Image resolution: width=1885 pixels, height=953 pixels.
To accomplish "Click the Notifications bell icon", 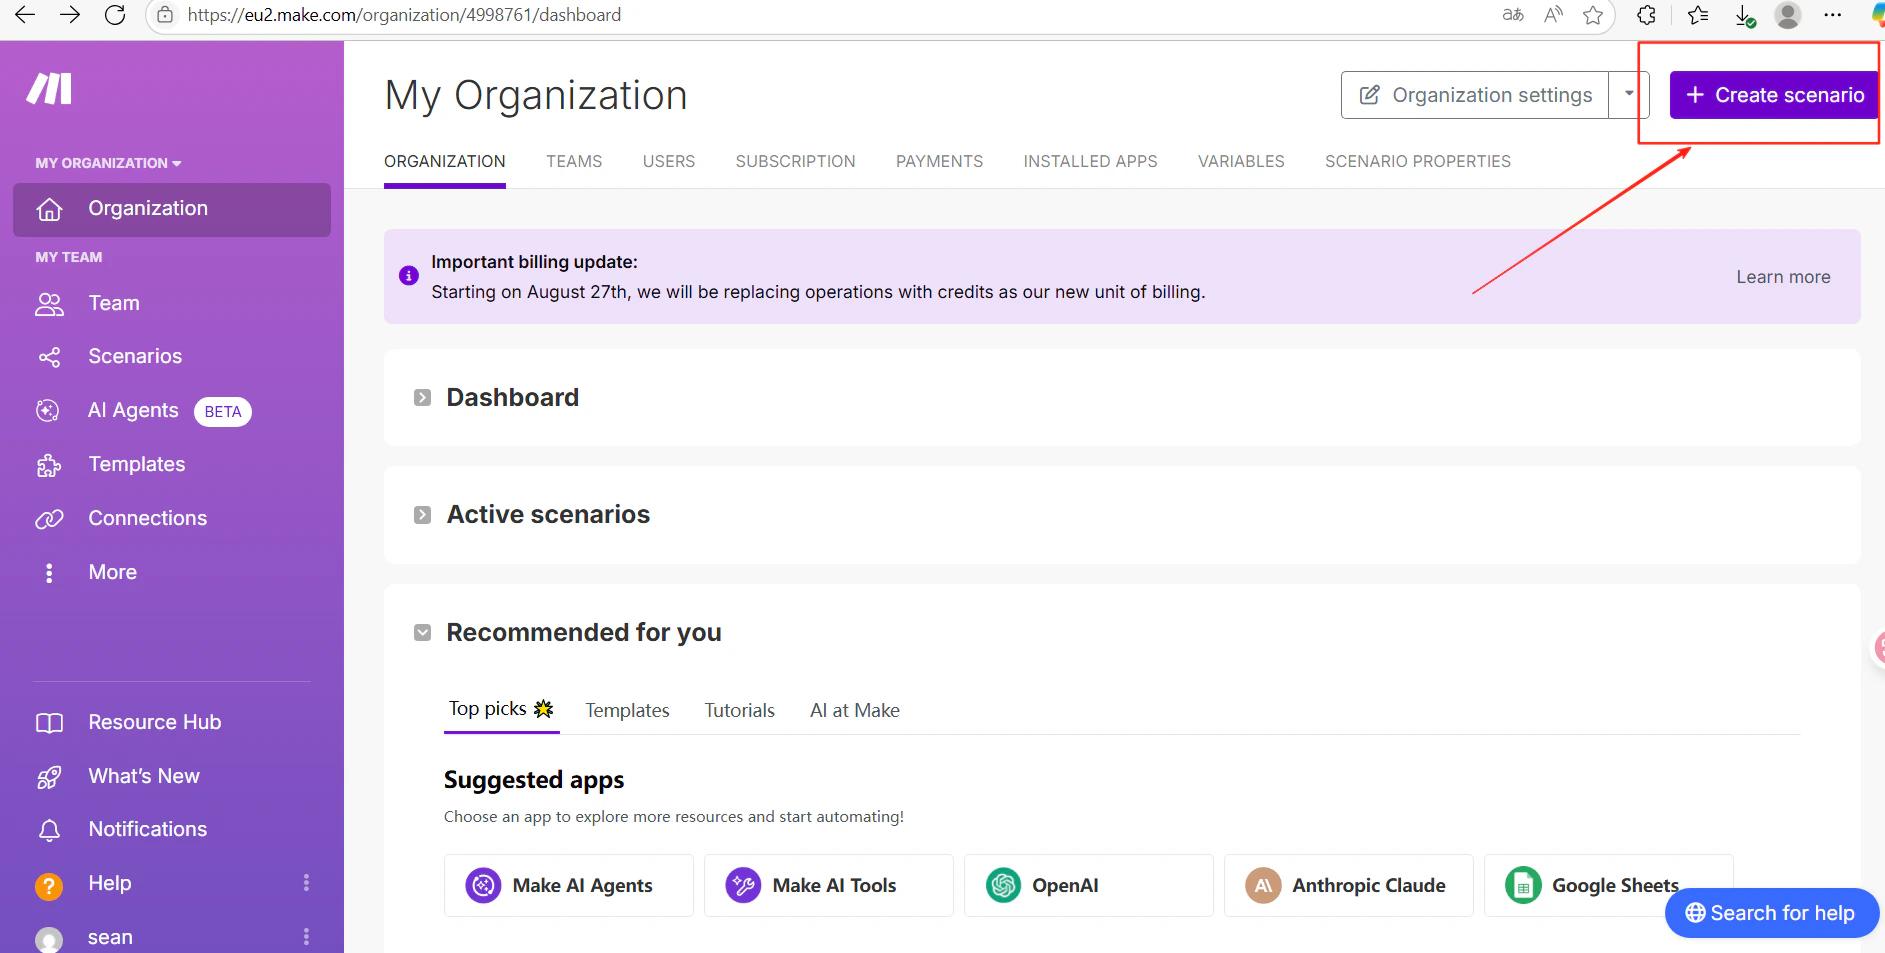I will (x=49, y=830).
